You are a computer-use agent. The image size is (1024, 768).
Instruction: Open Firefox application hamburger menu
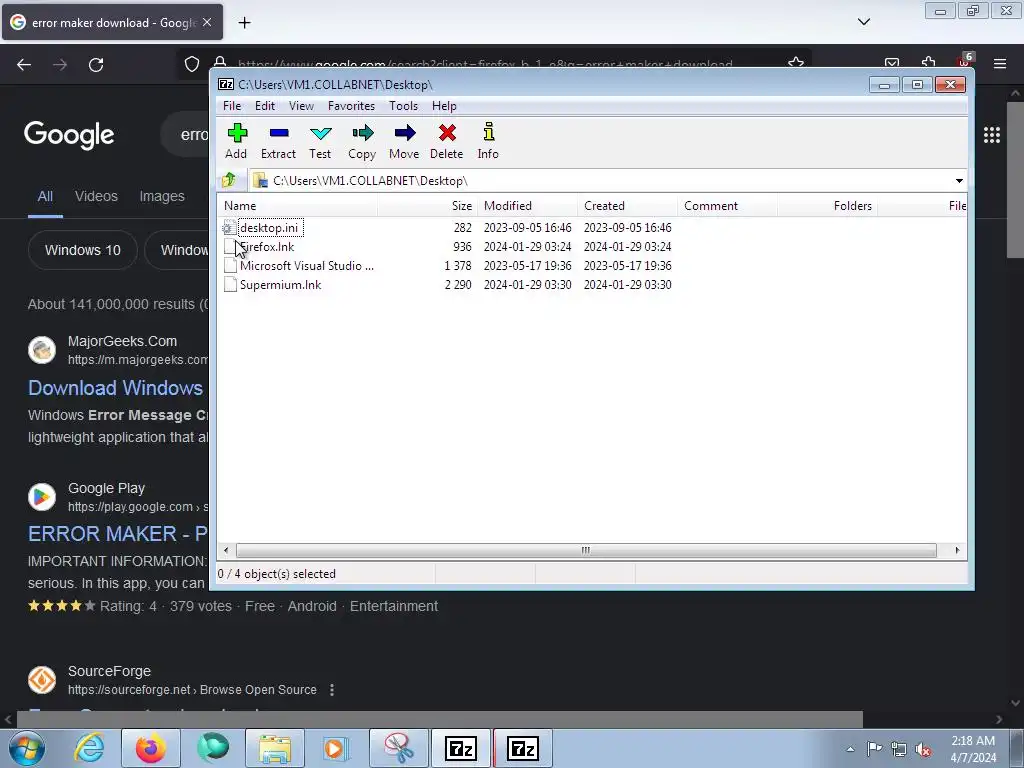point(1000,64)
